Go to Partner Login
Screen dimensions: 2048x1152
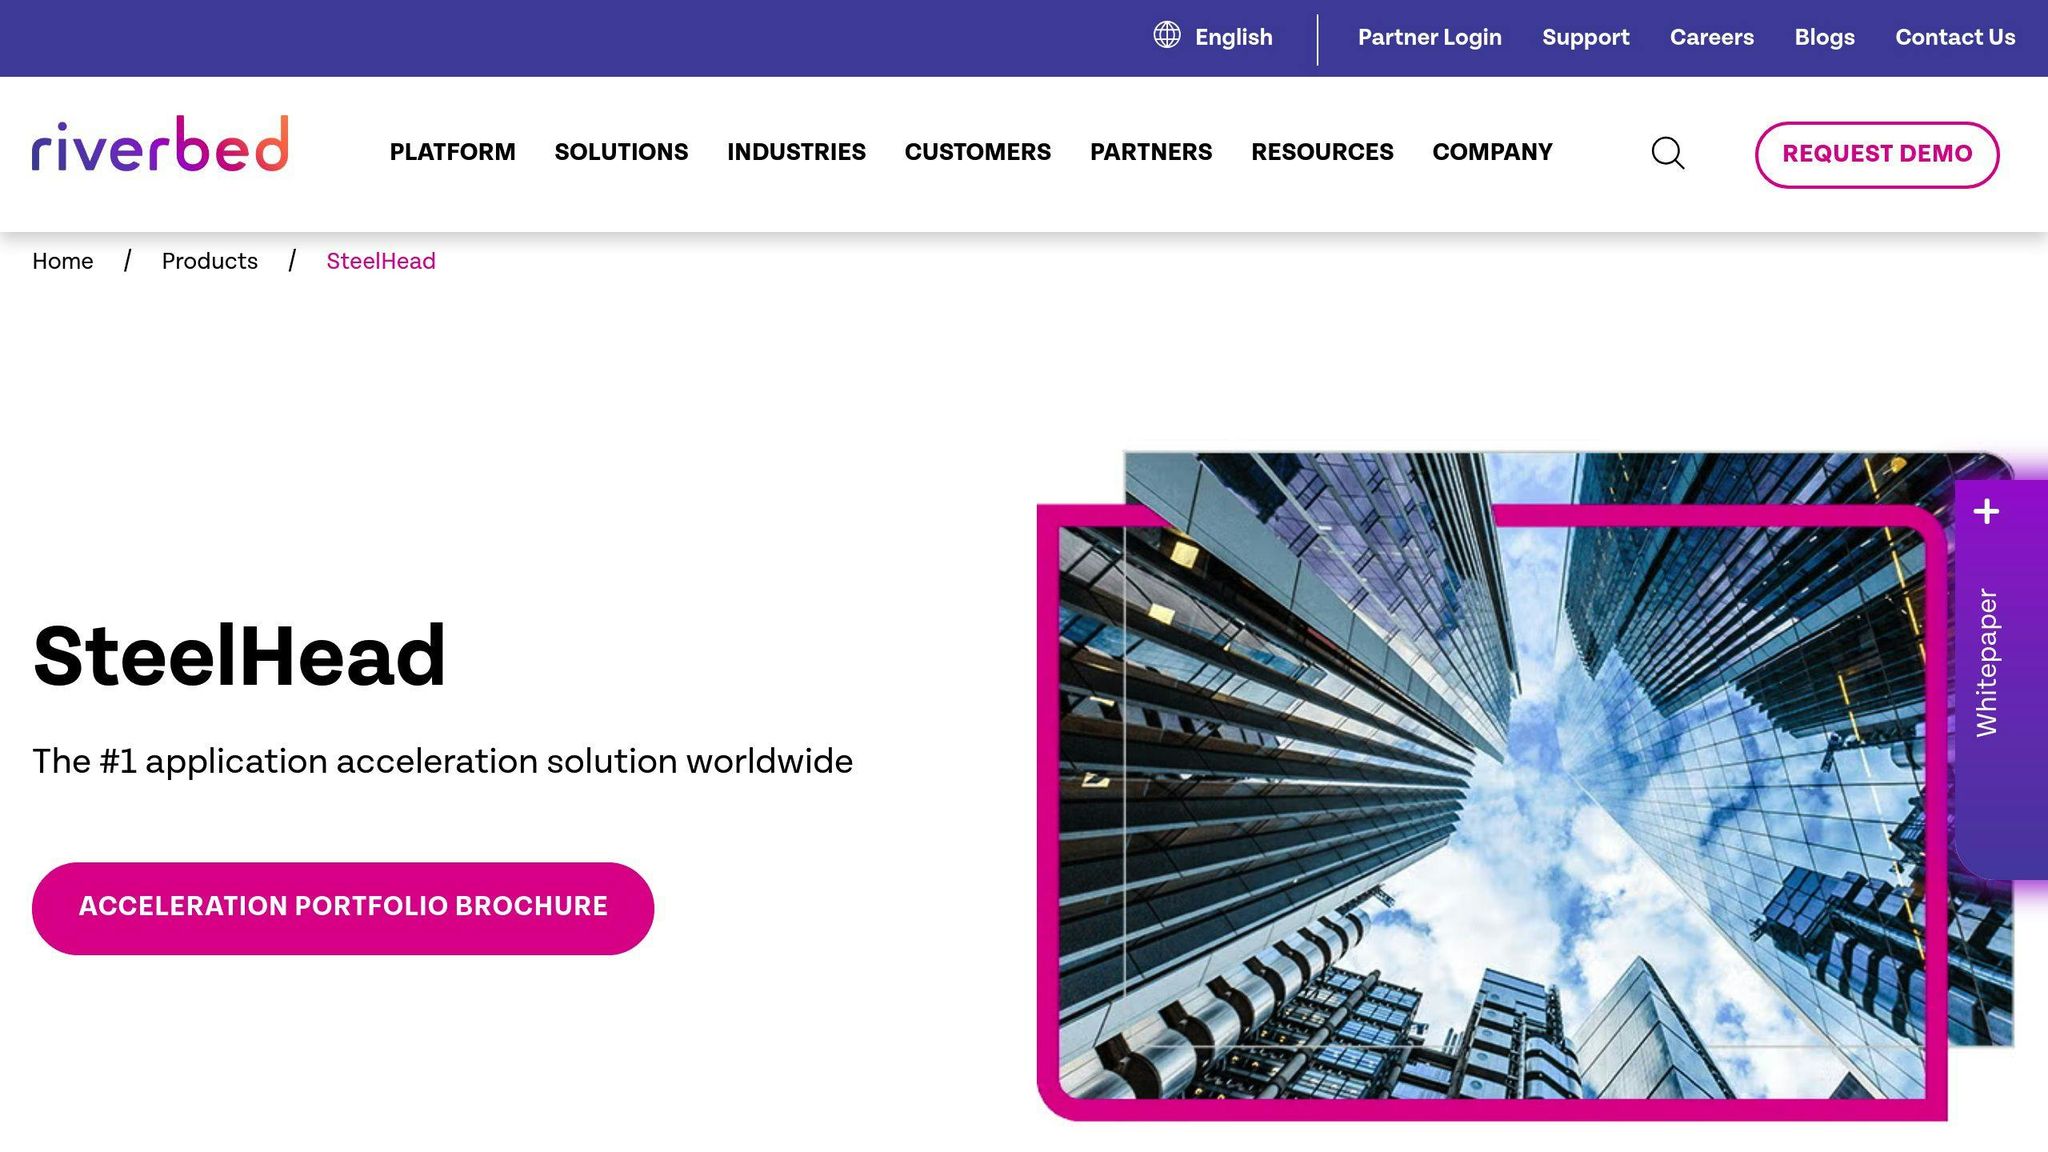[x=1429, y=37]
